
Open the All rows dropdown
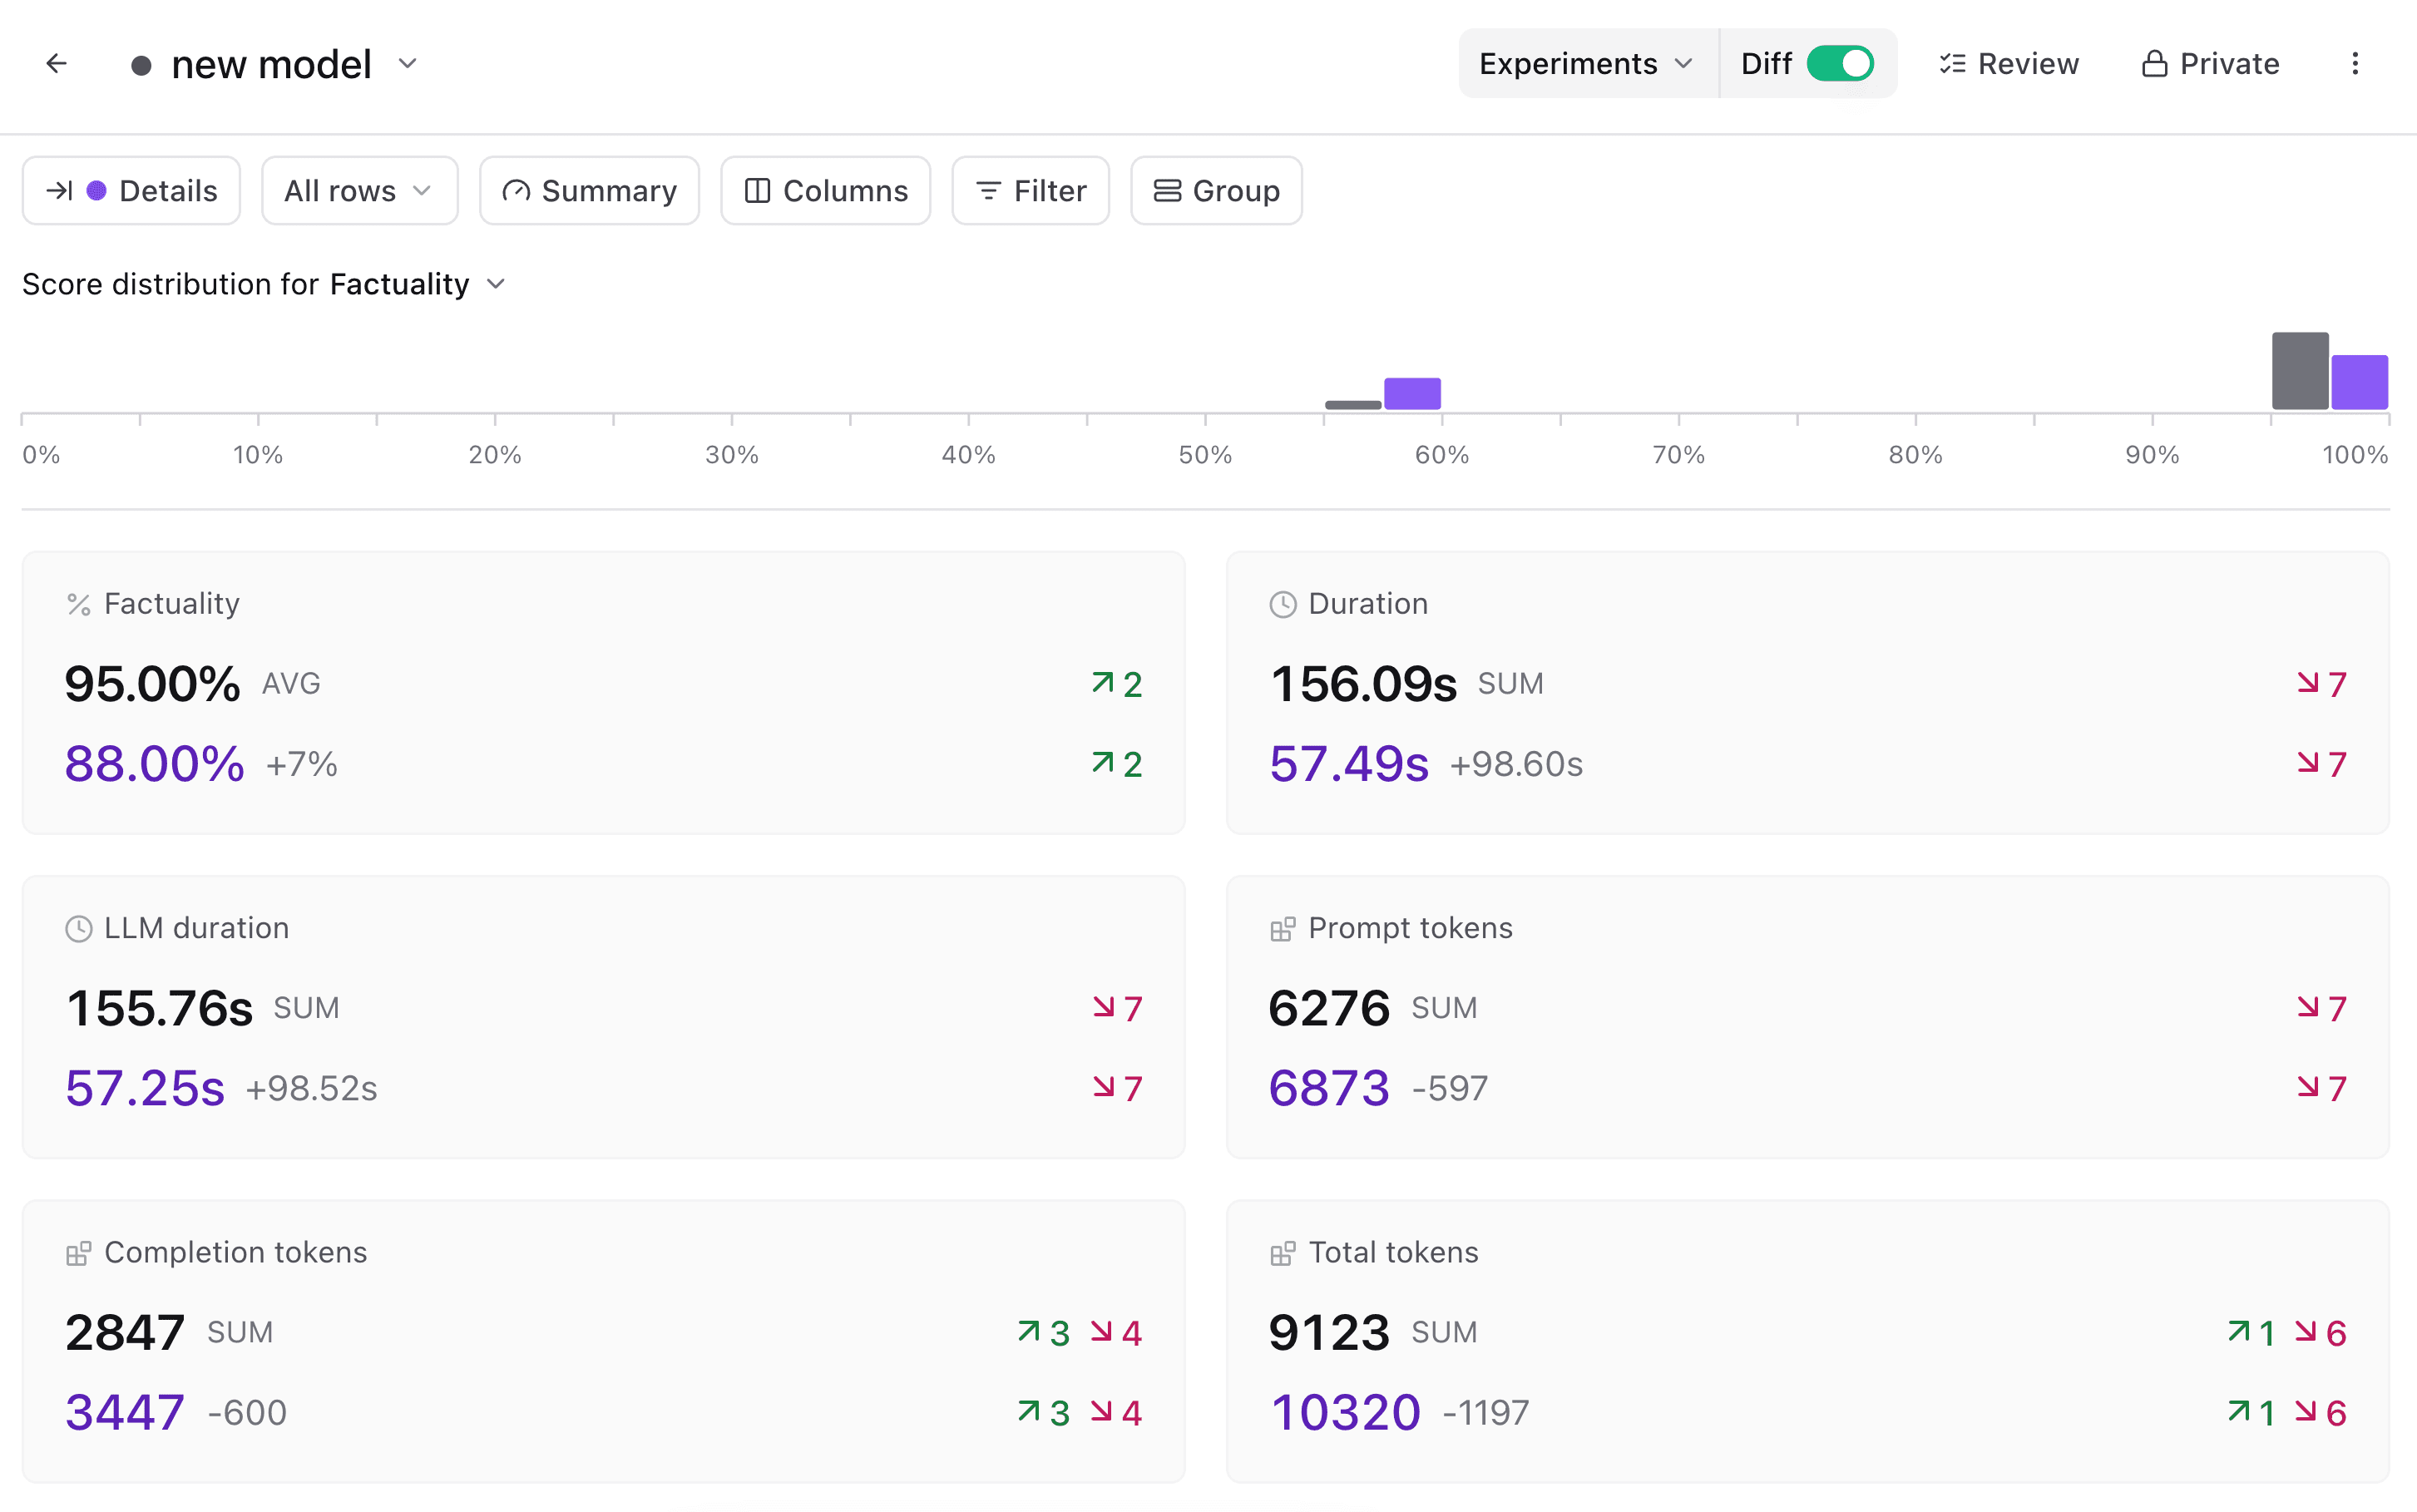pyautogui.click(x=359, y=190)
